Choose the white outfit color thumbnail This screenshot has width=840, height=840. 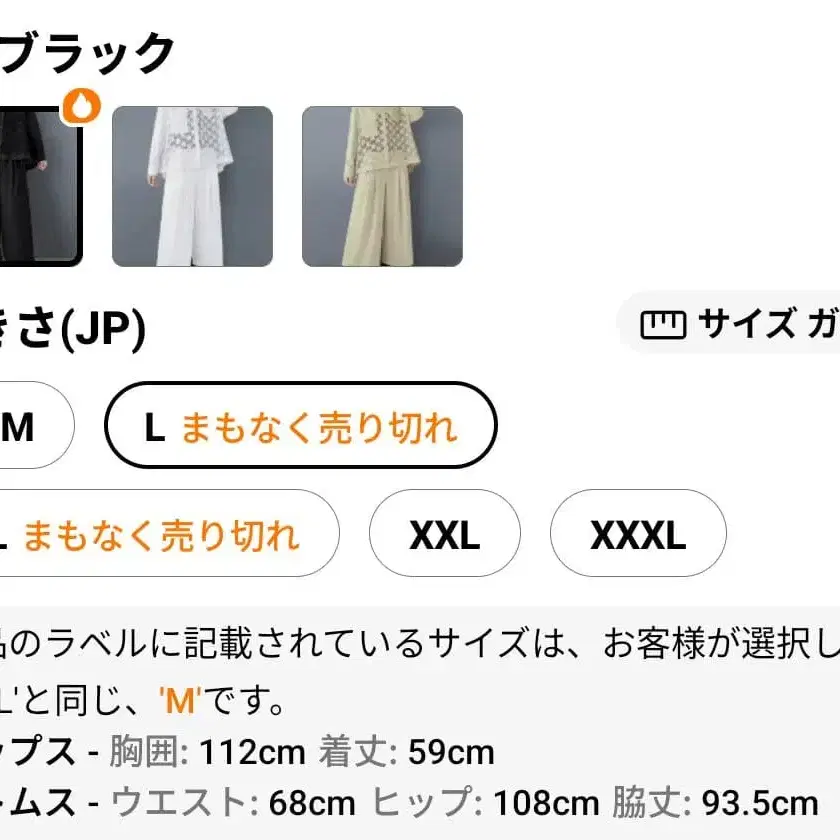click(x=192, y=186)
